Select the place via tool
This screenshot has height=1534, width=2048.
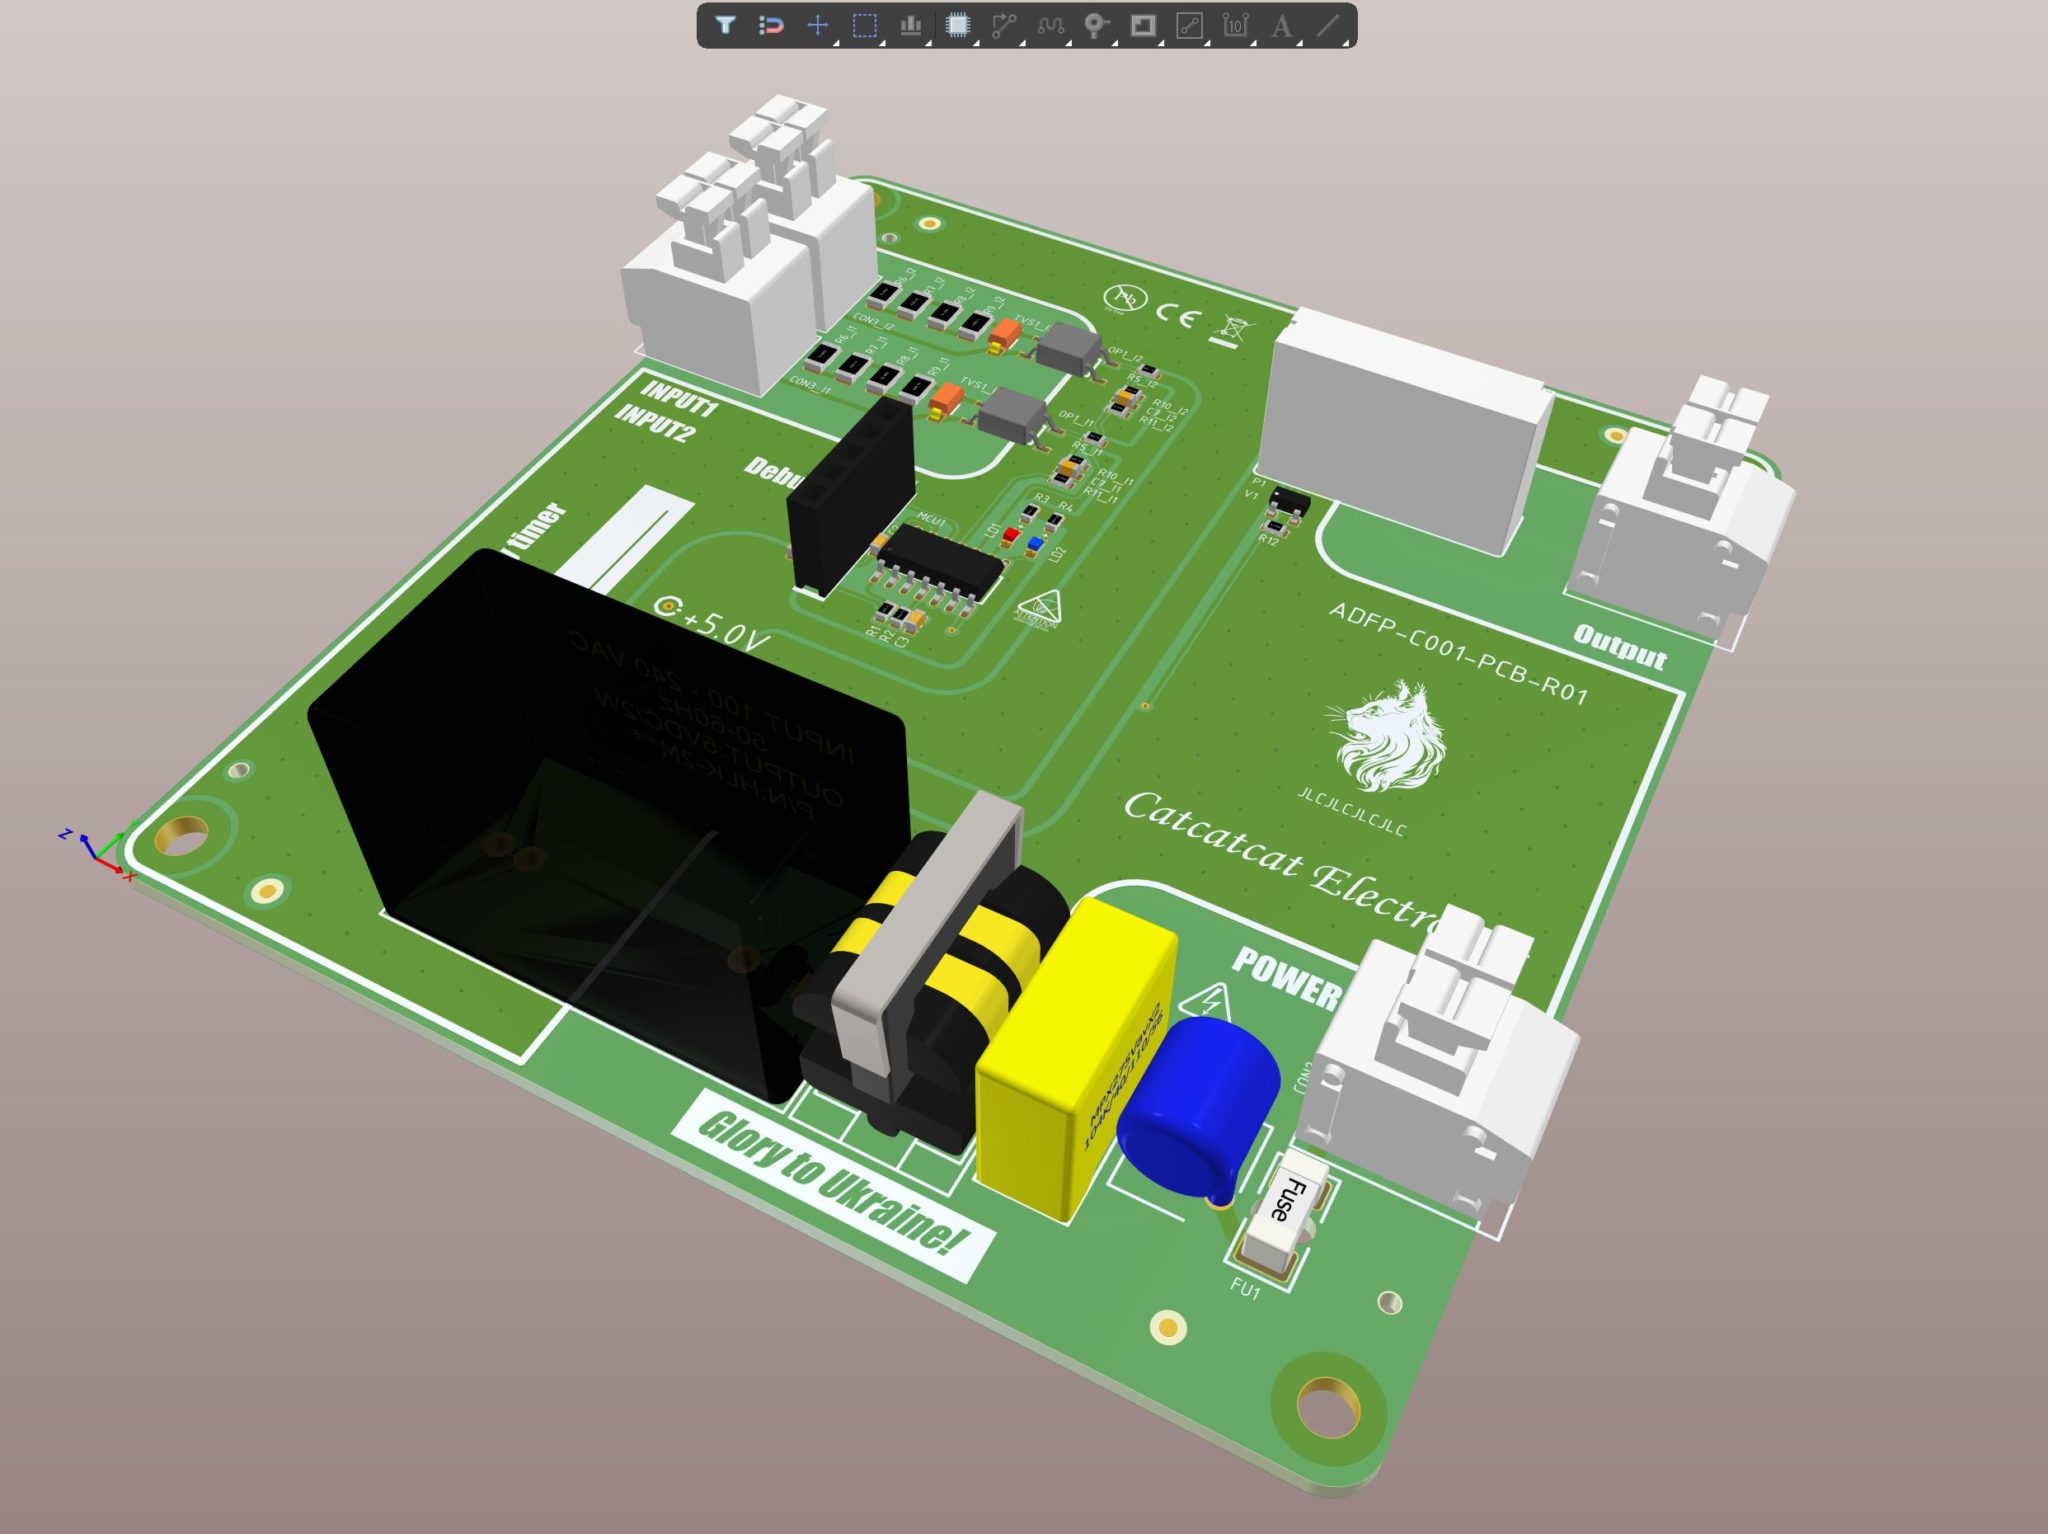click(1097, 28)
